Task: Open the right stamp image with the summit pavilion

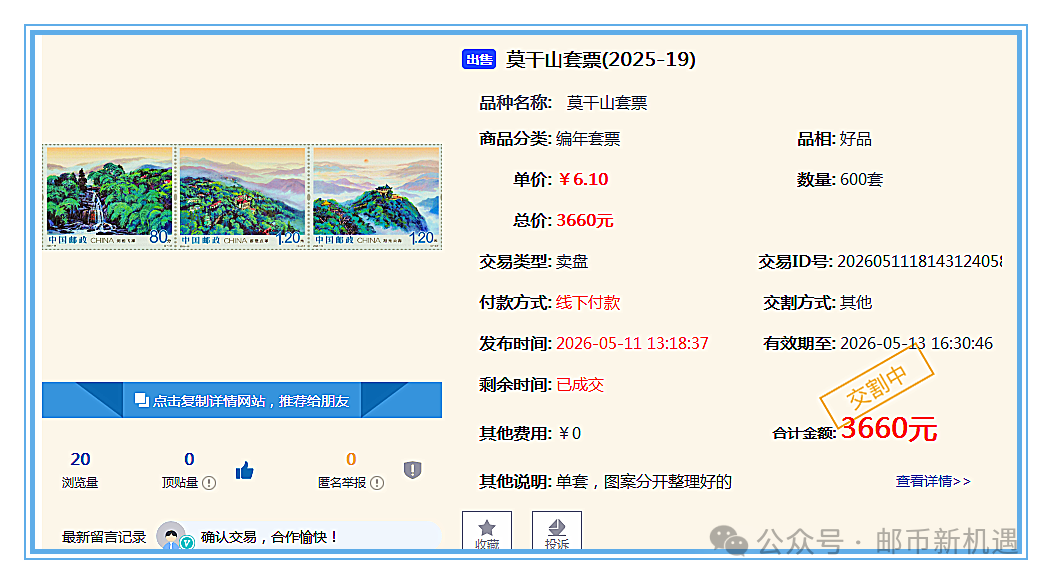Action: tap(376, 197)
